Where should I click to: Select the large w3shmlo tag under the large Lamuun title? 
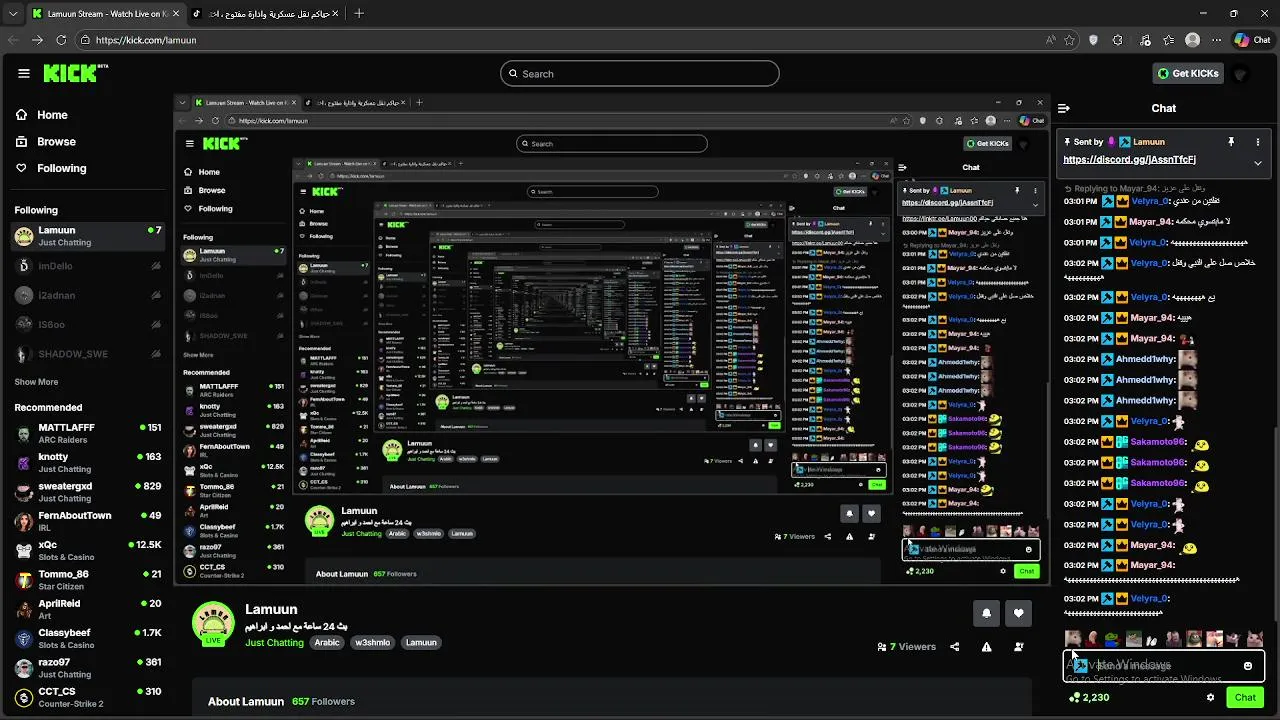[x=372, y=642]
